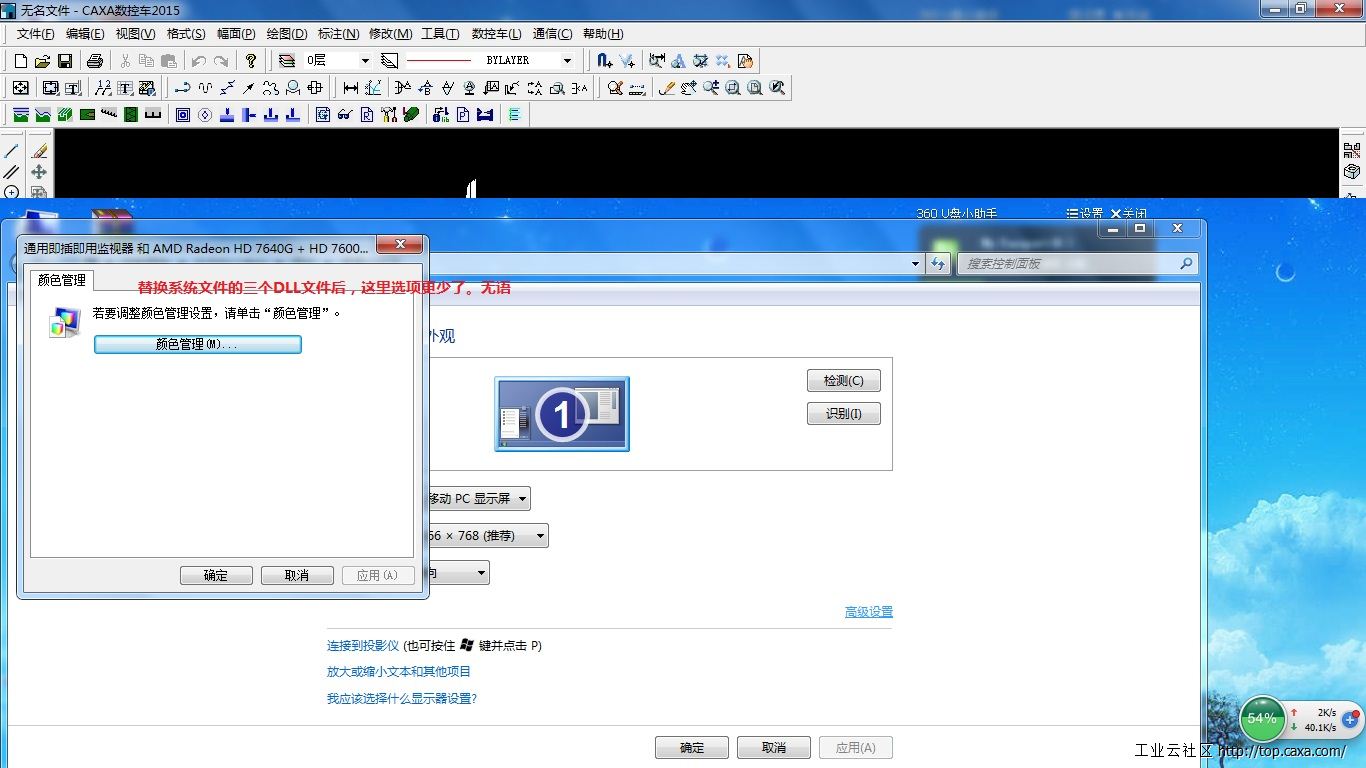1366x768 pixels.
Task: Select the line drawing tool in left sidebar
Action: coord(12,151)
